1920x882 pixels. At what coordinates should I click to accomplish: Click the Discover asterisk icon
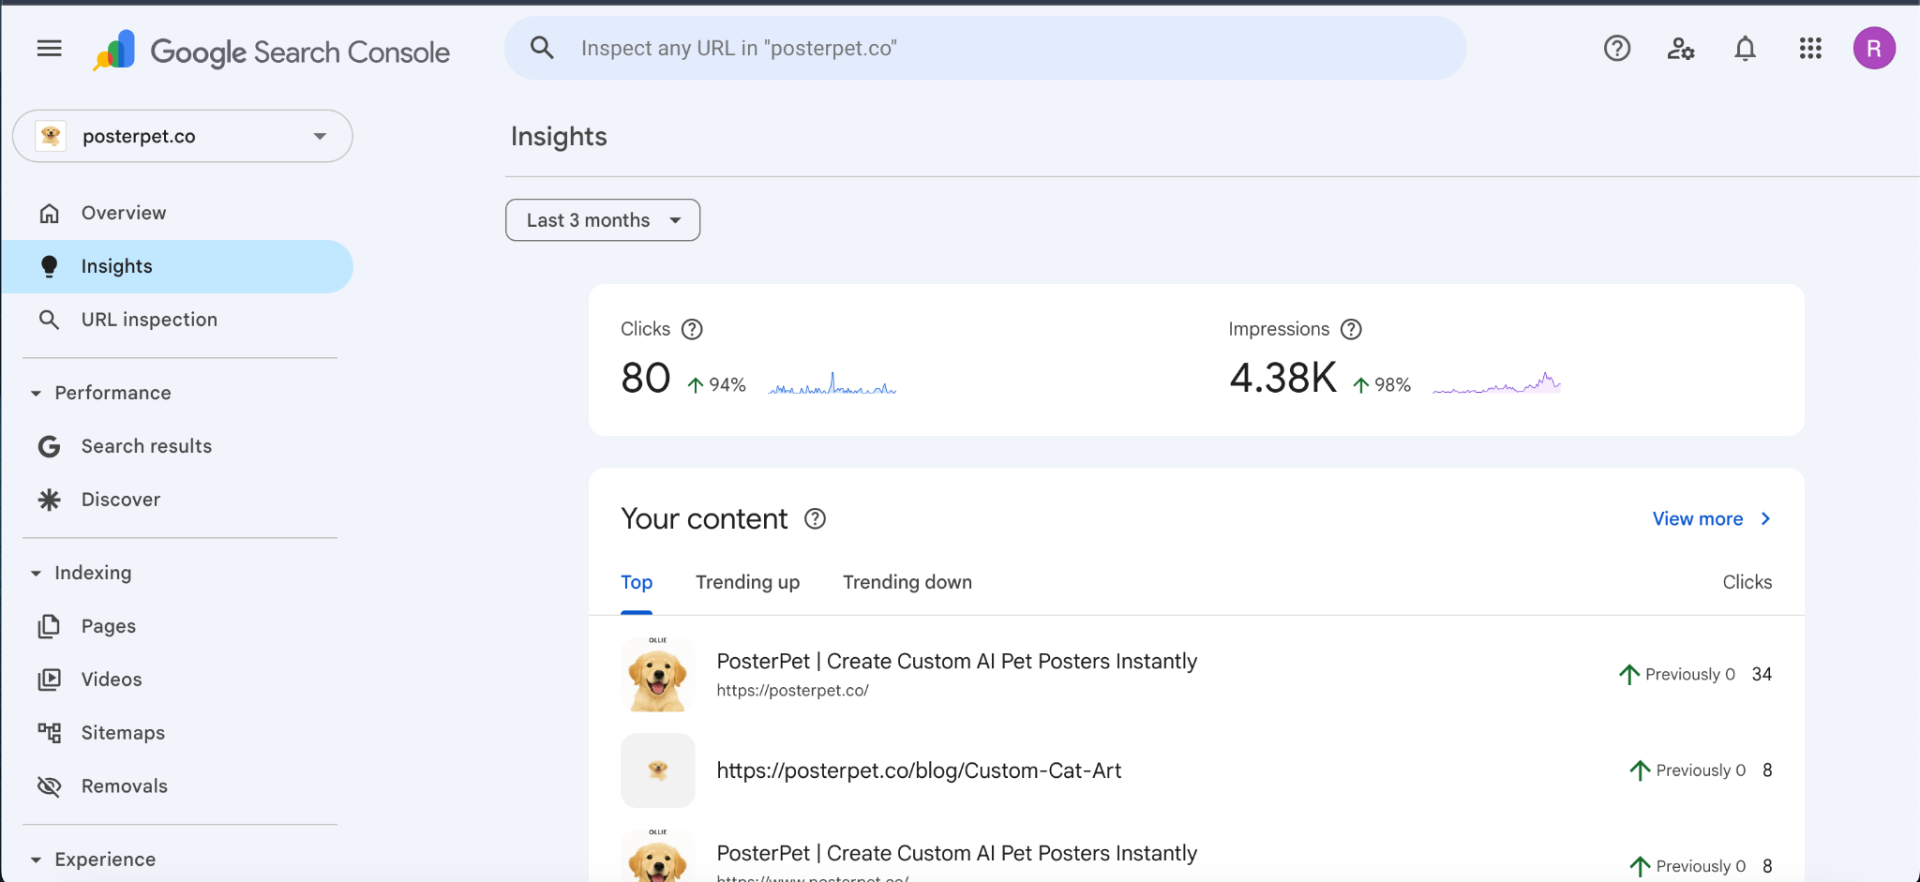49,499
